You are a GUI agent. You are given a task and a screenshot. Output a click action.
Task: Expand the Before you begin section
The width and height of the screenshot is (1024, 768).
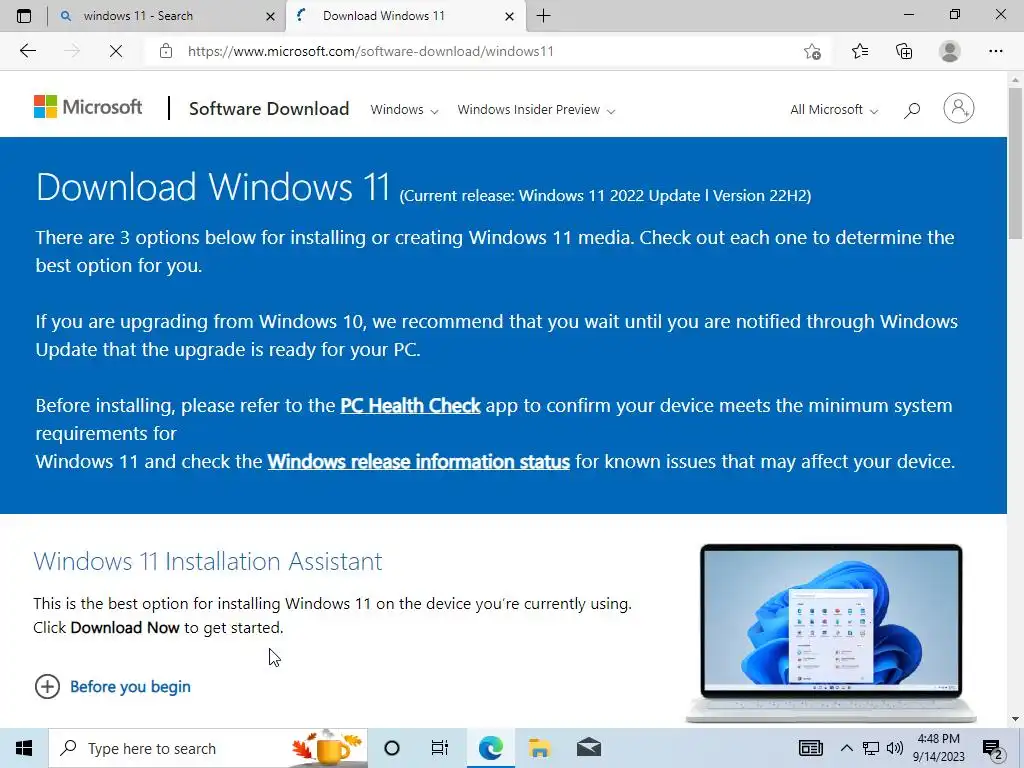[x=112, y=686]
